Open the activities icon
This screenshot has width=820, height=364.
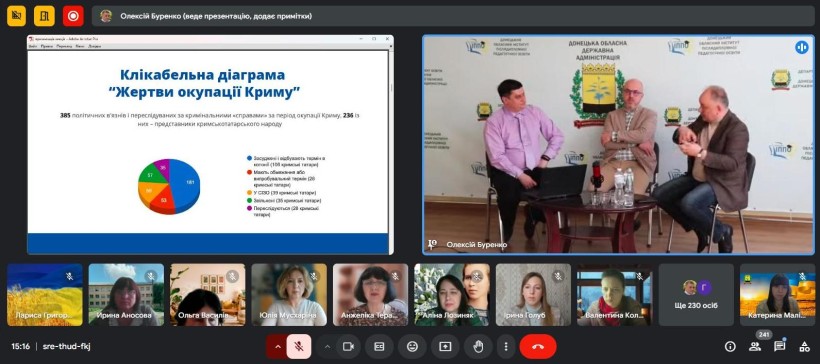[805, 346]
